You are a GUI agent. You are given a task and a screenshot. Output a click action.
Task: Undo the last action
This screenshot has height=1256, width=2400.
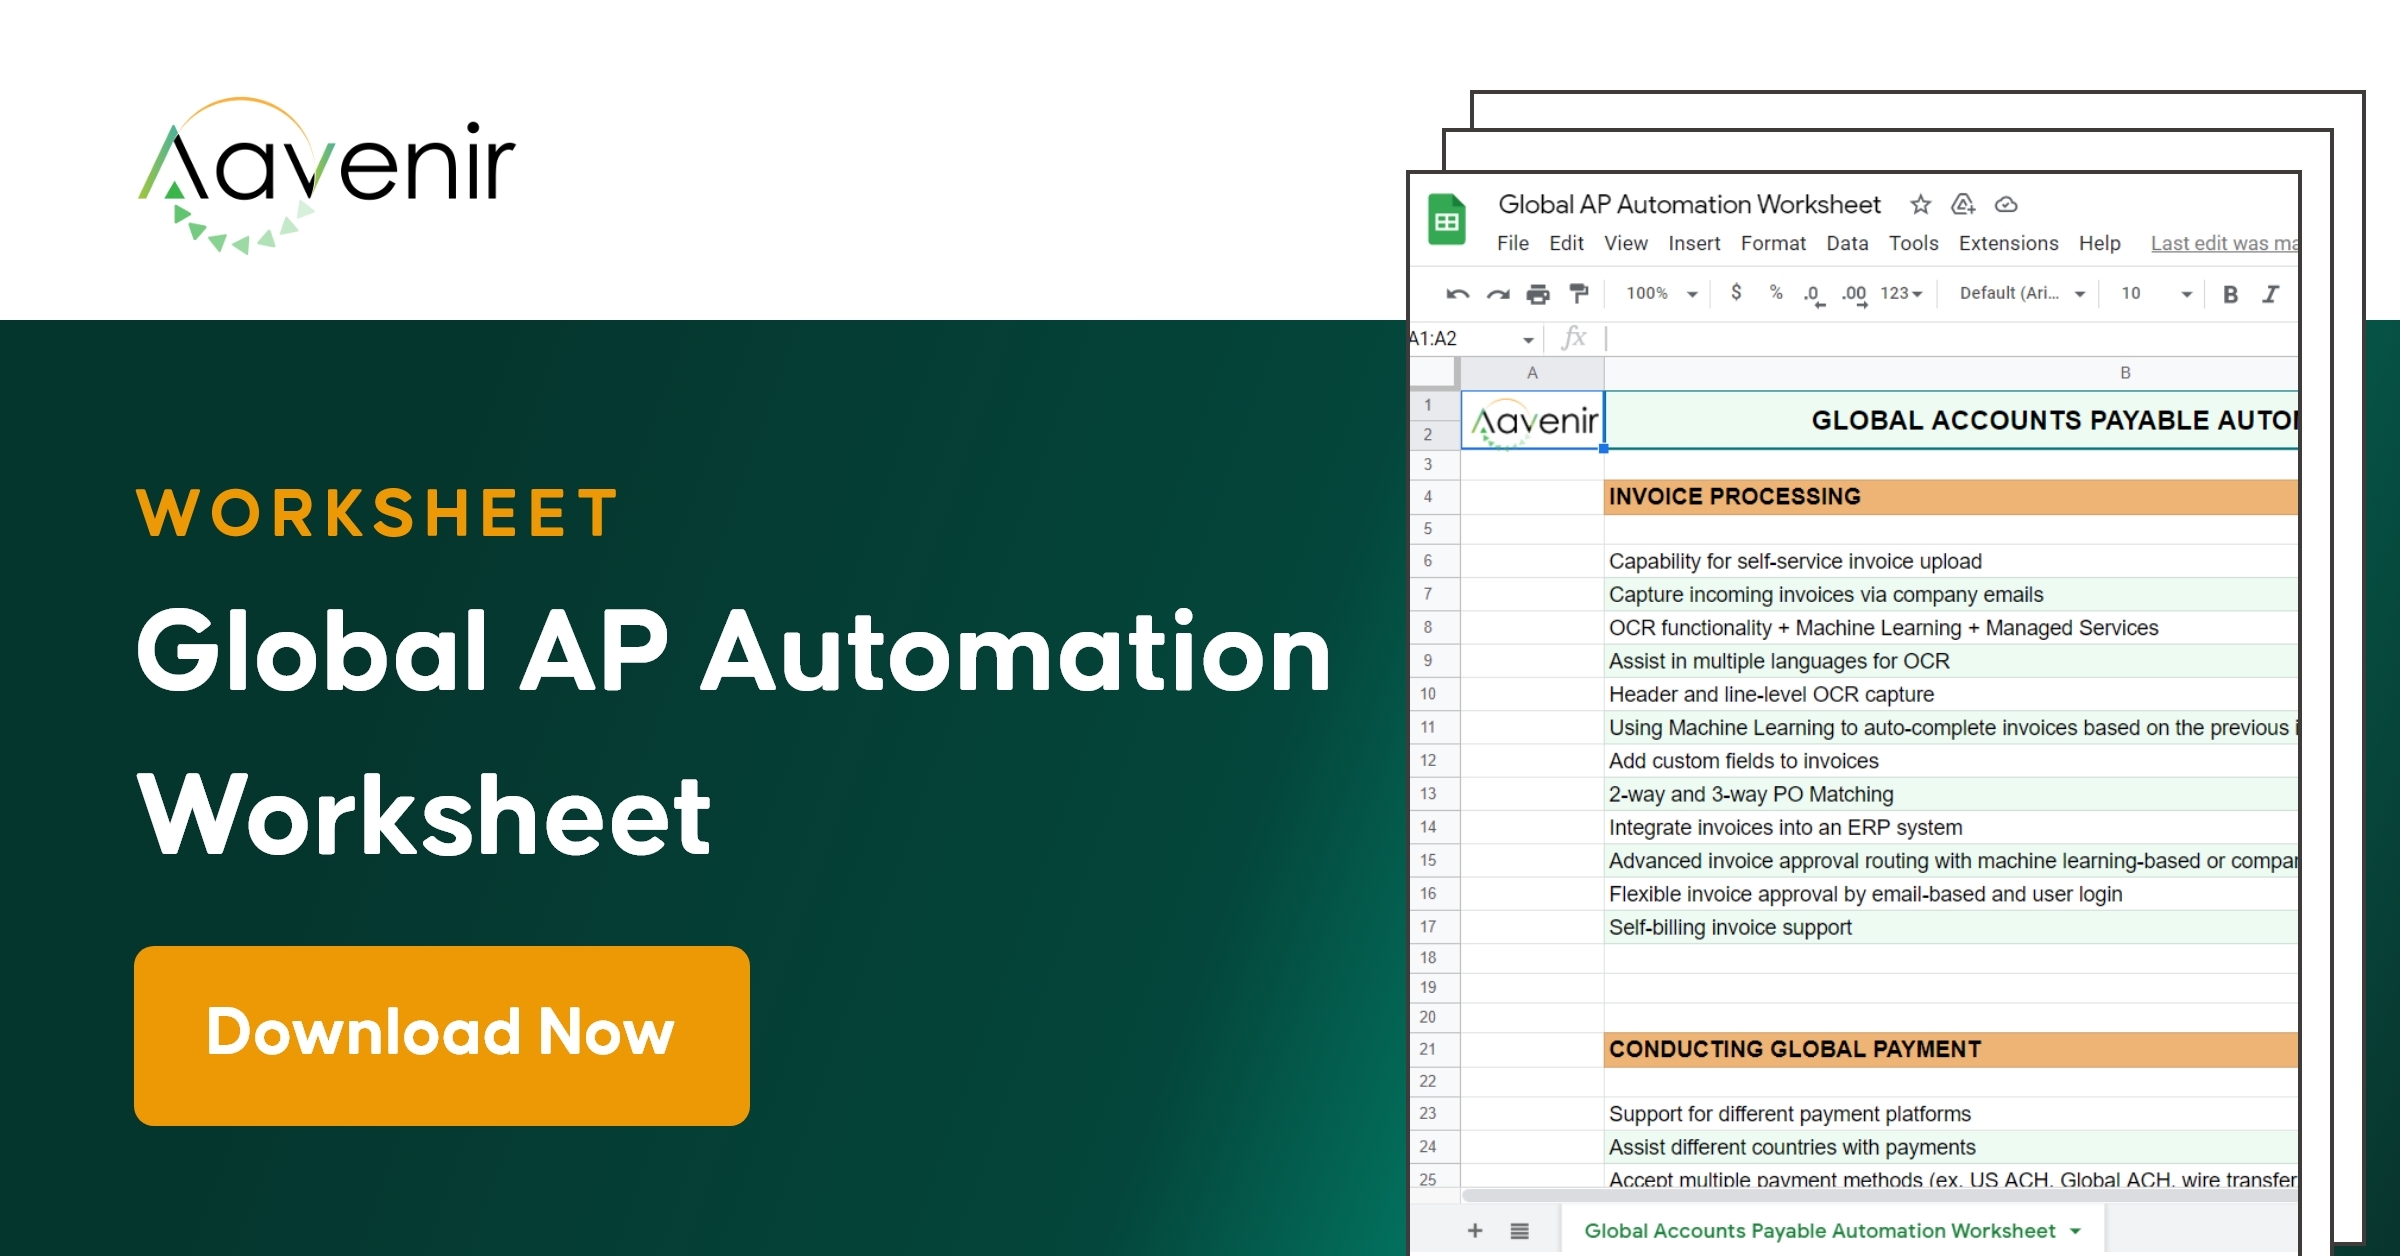(1457, 294)
